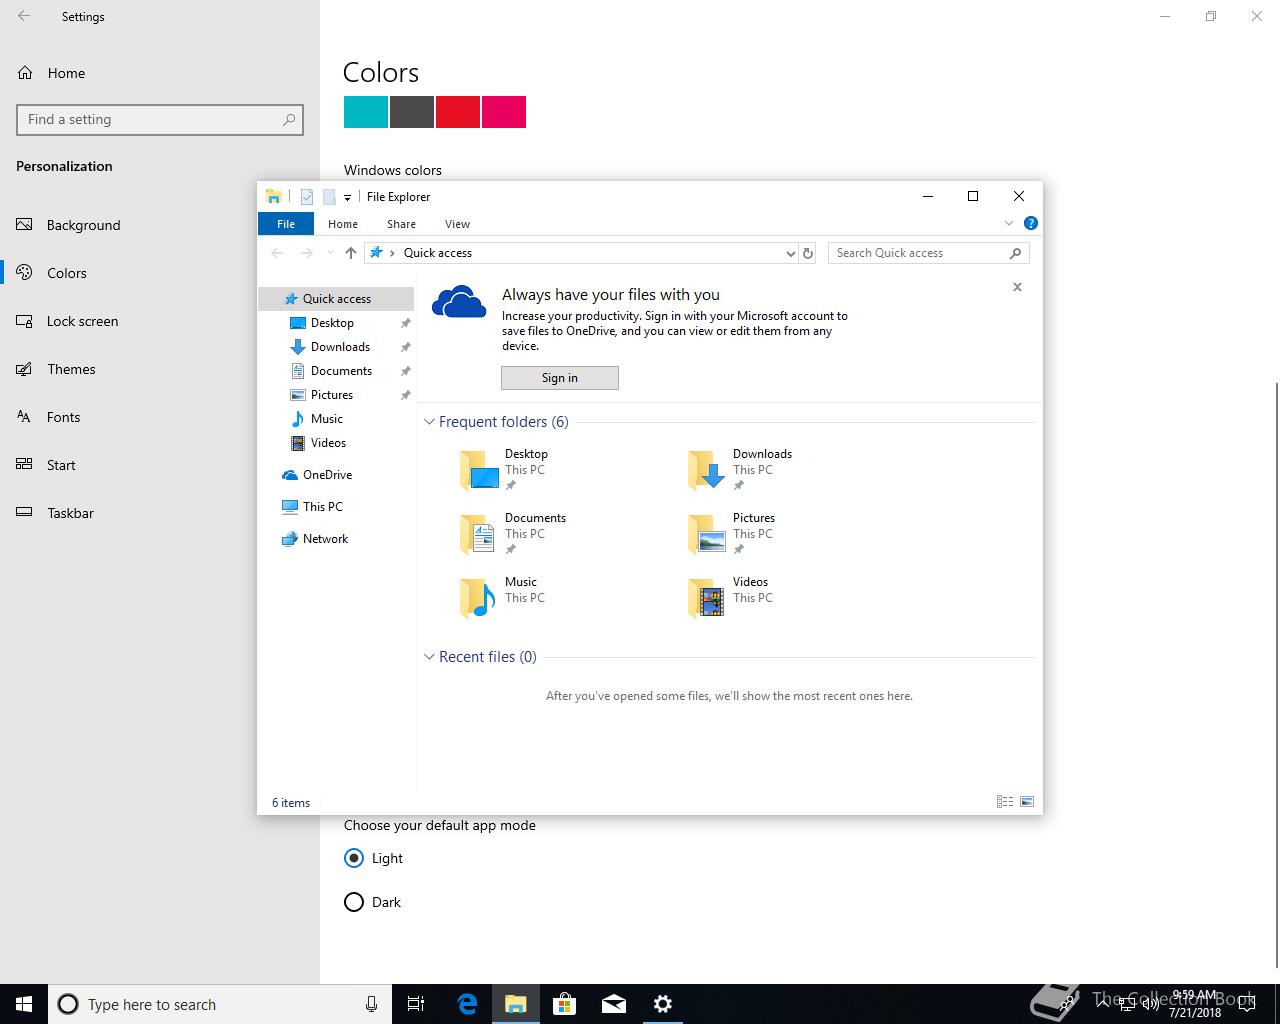Select Documents folder icon in Frequent folders
Screen dimensions: 1280x1024
click(x=479, y=534)
